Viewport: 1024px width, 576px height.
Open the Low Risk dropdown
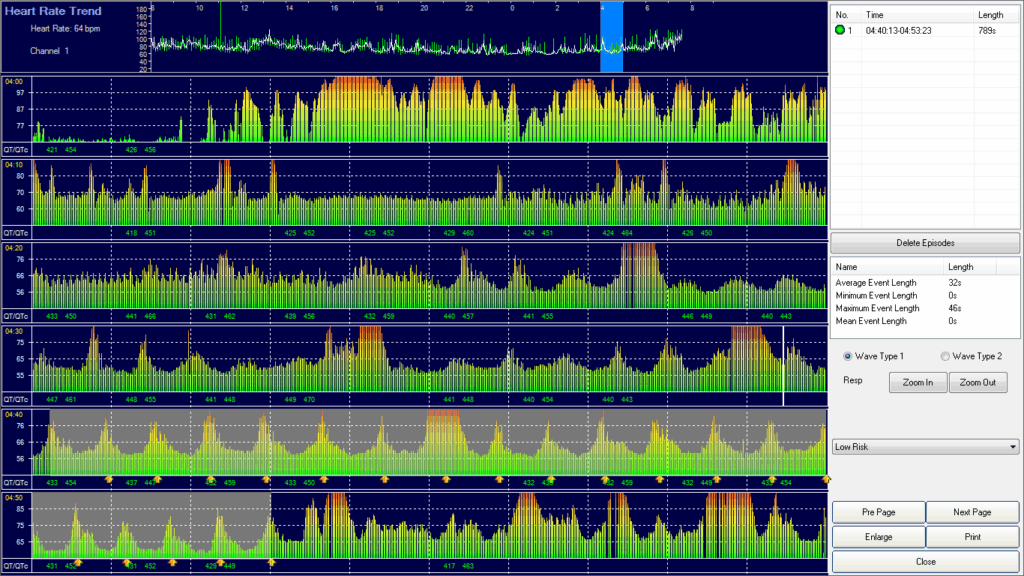[925, 447]
